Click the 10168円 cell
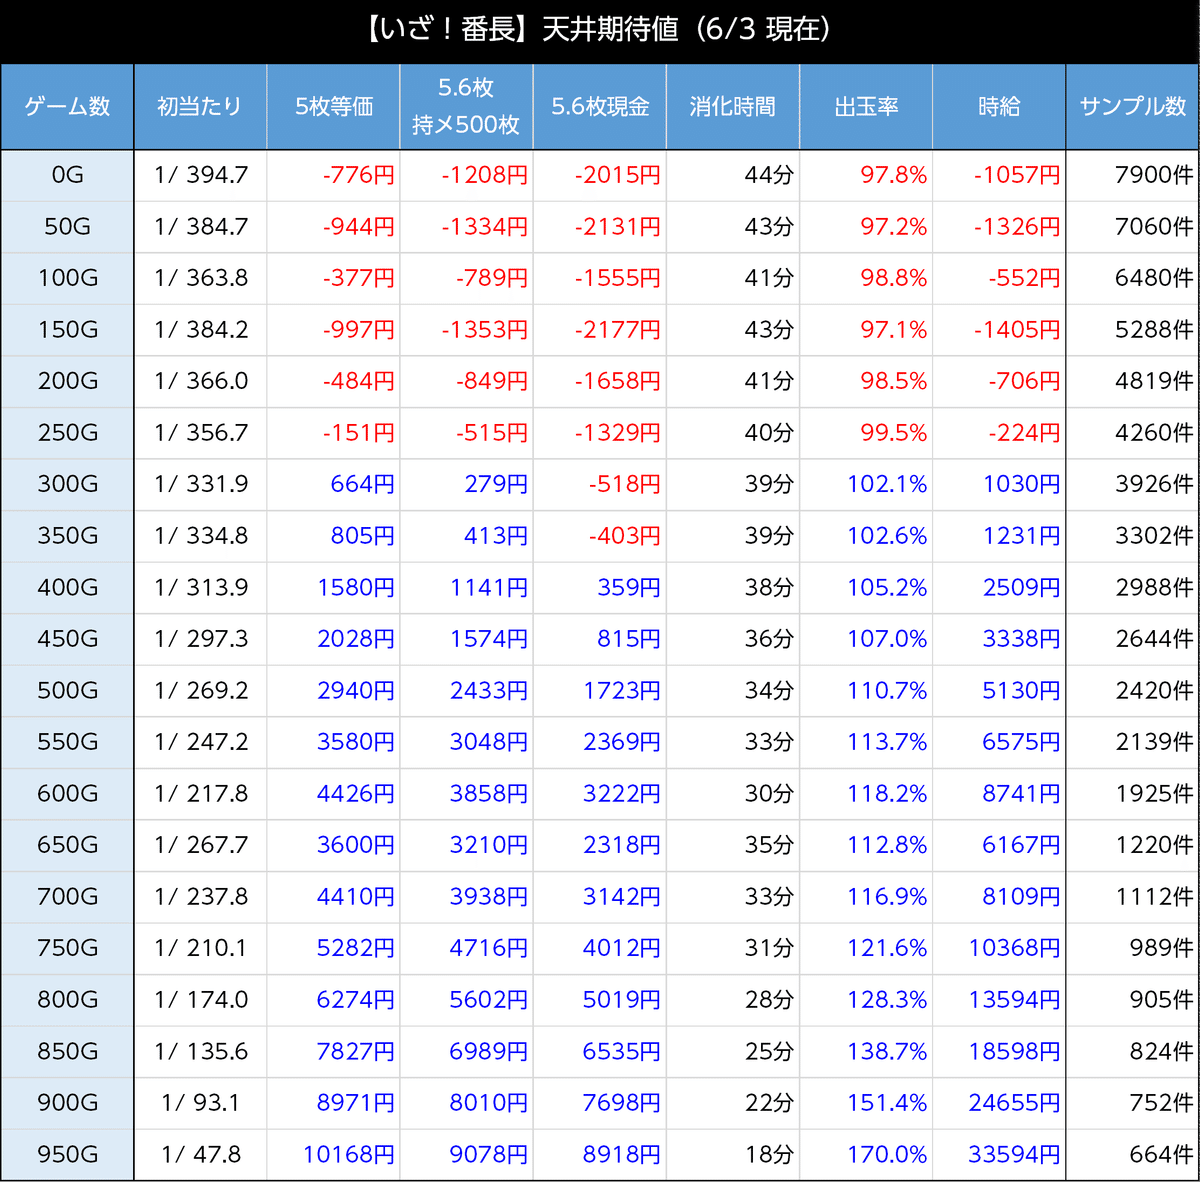 (333, 1155)
